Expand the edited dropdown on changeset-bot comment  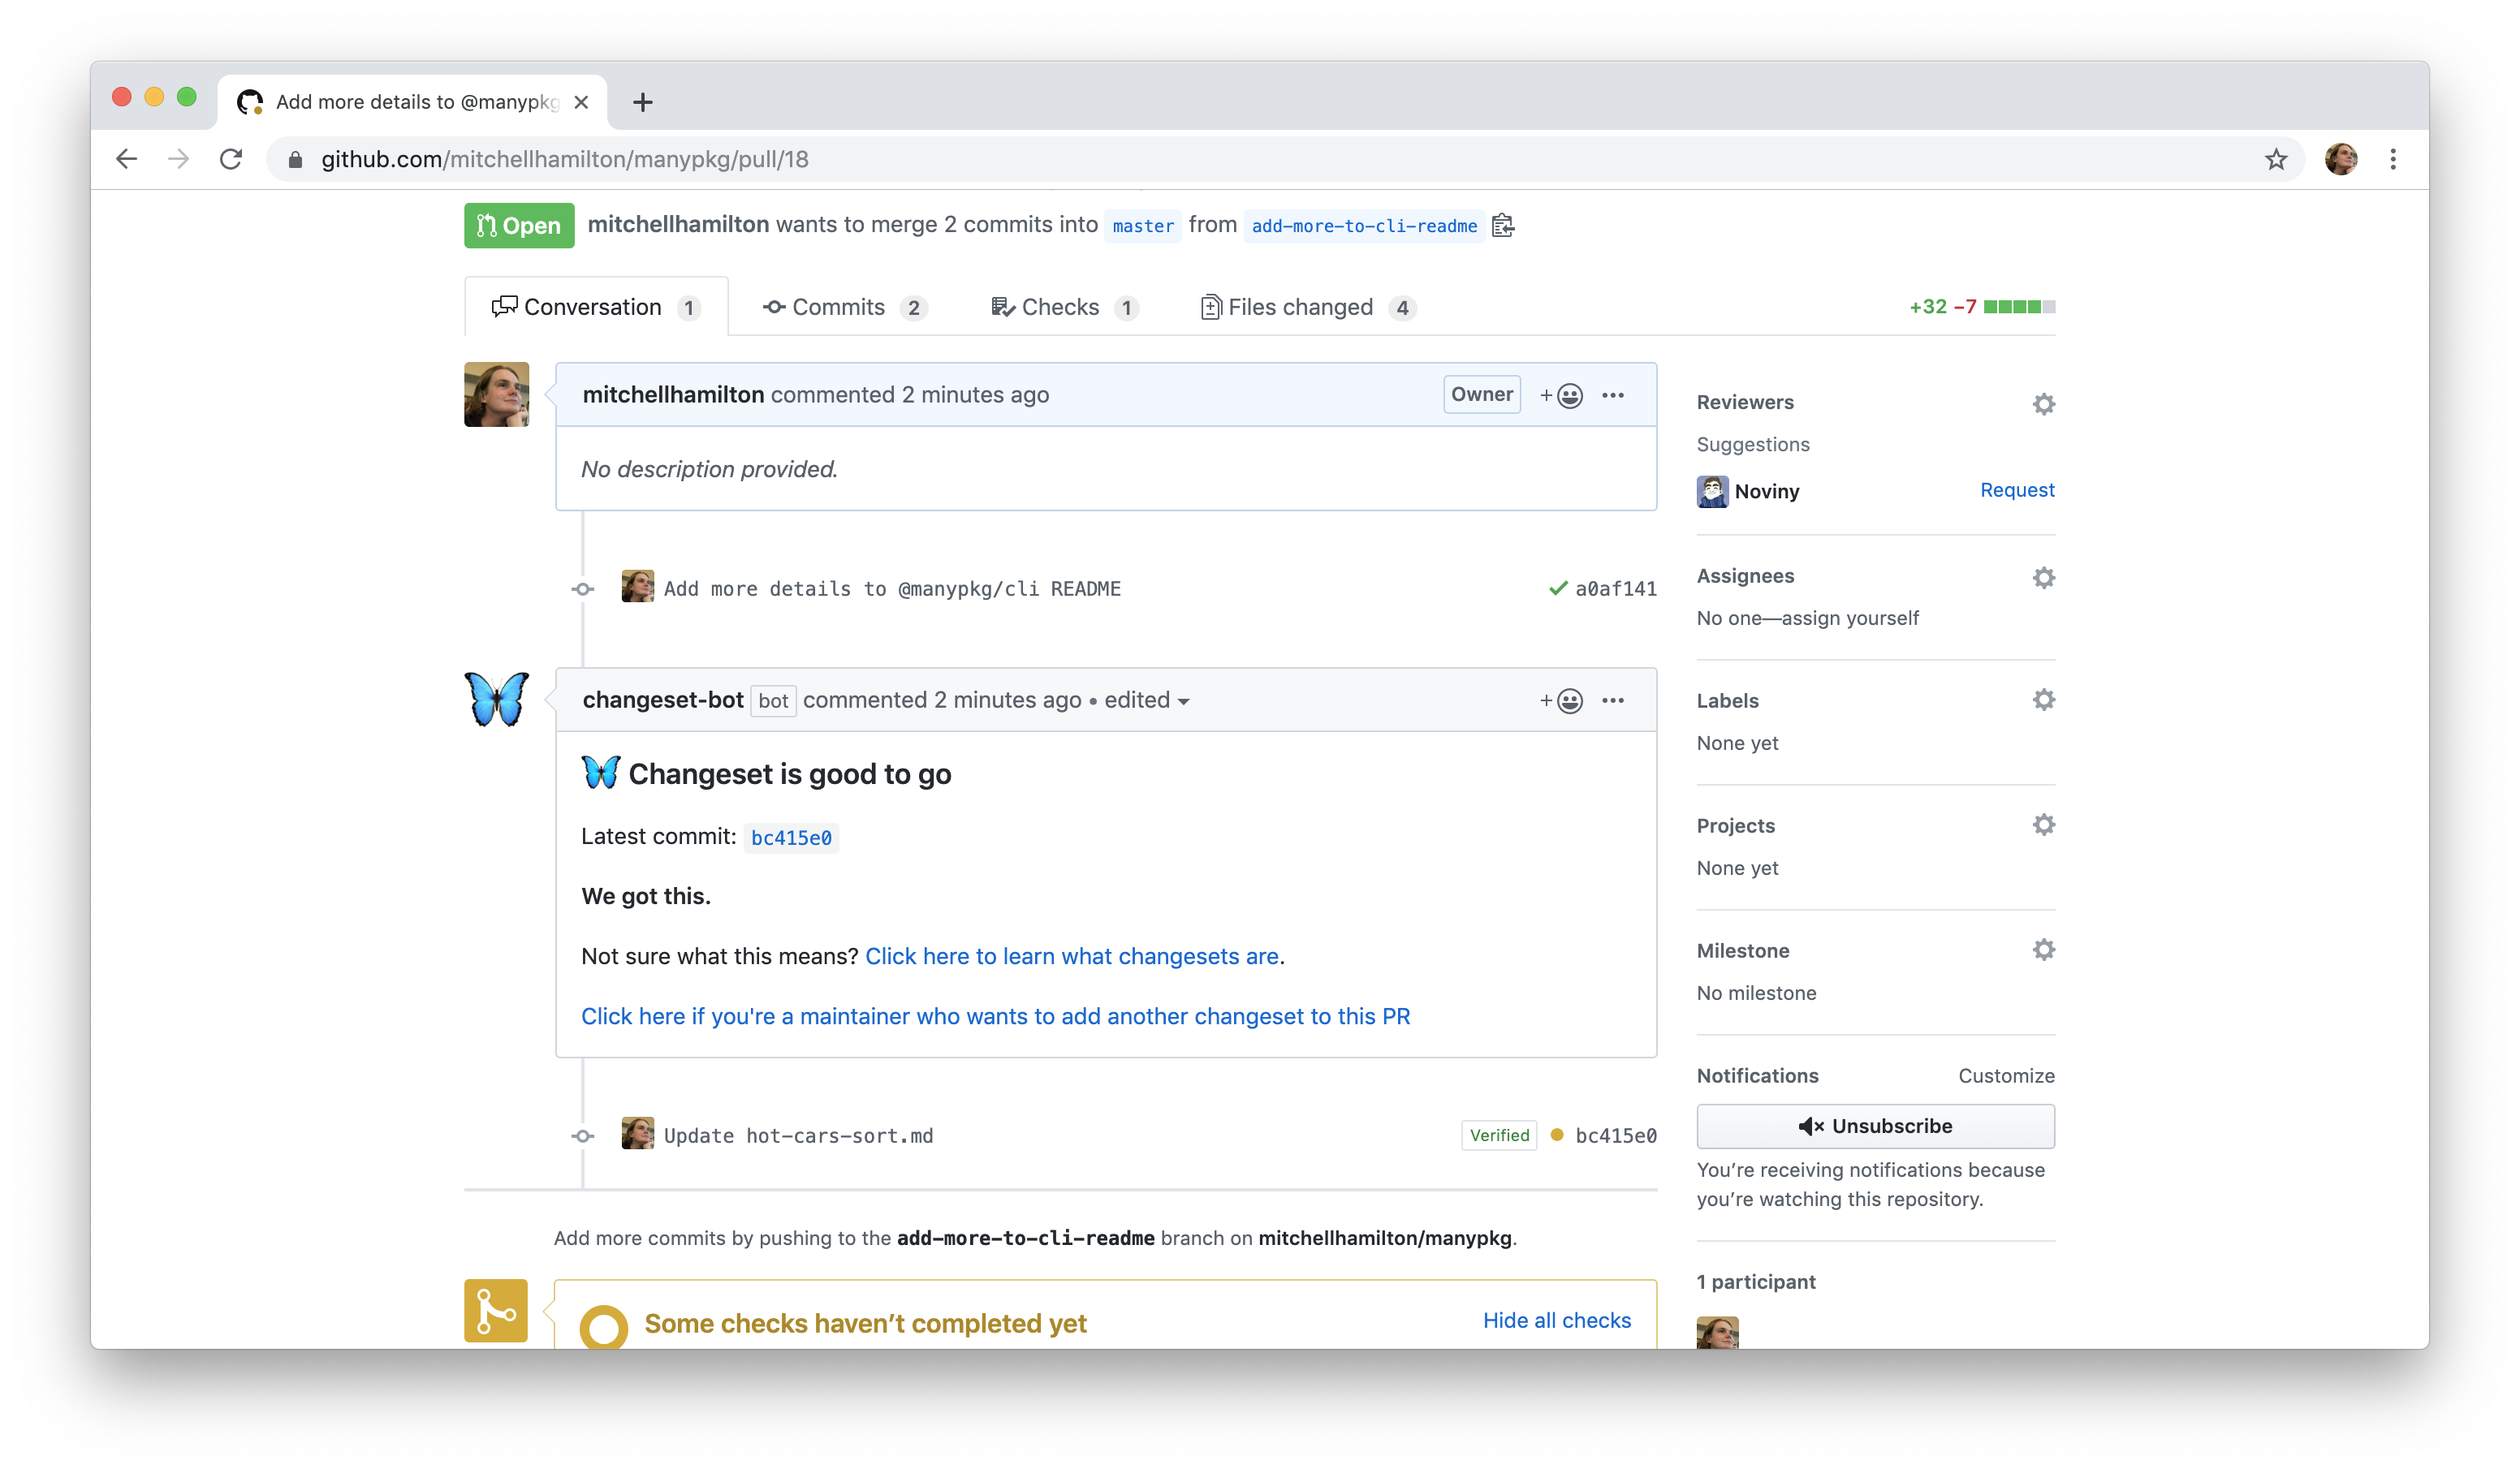tap(1184, 700)
